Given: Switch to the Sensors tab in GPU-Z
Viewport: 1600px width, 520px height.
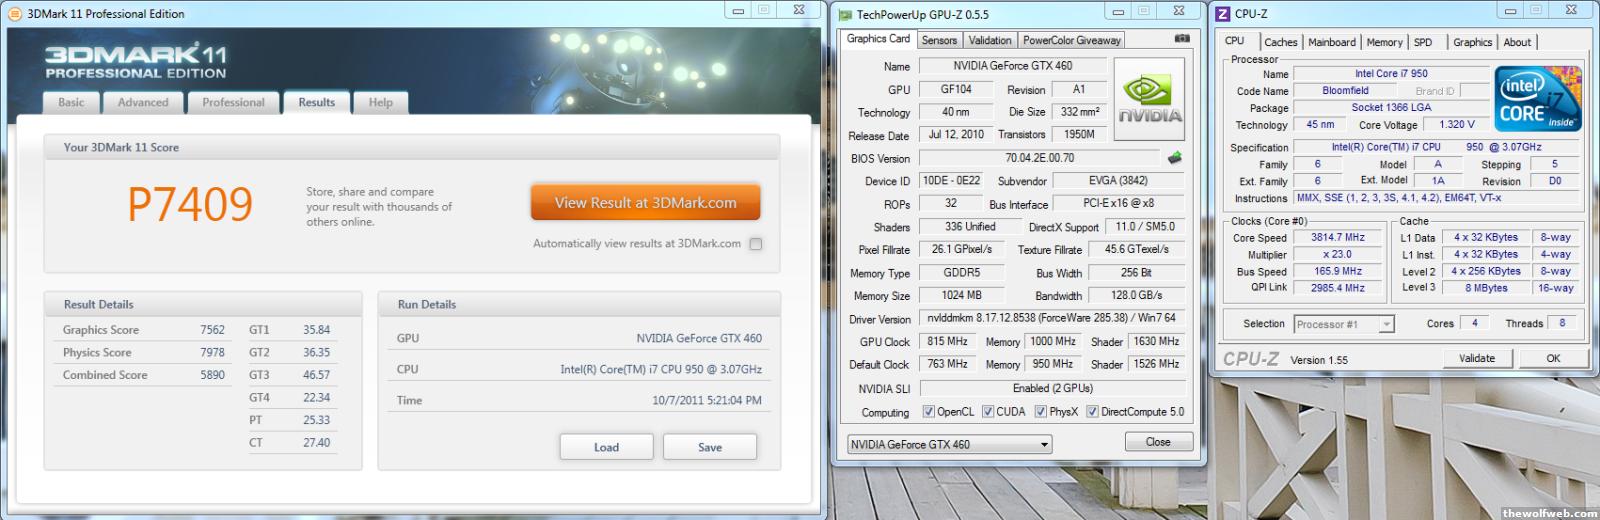Looking at the screenshot, I should click(x=939, y=40).
